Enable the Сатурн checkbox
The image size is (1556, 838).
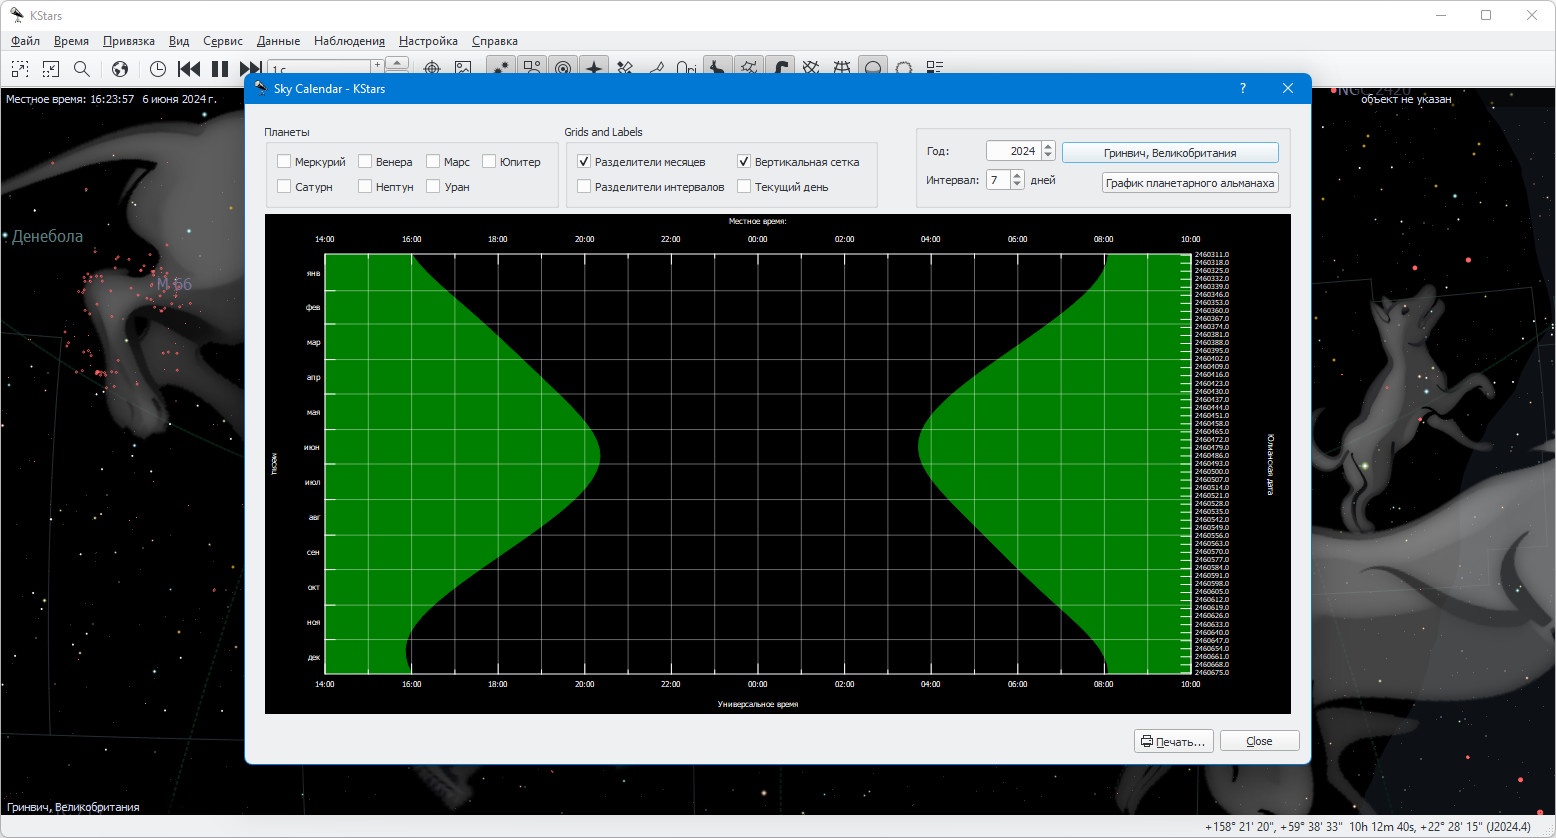(x=284, y=186)
